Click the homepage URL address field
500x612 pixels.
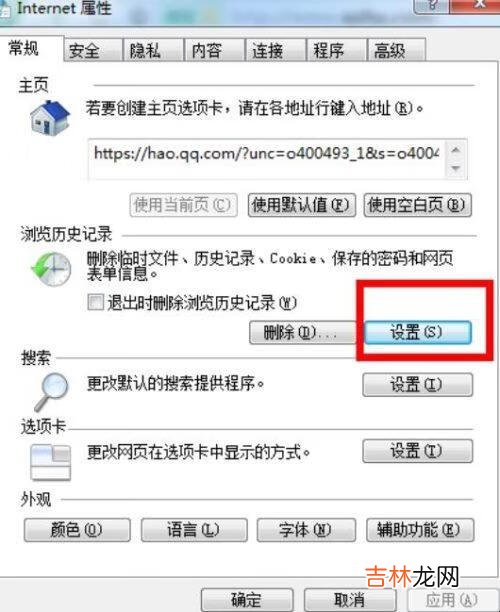(267, 159)
